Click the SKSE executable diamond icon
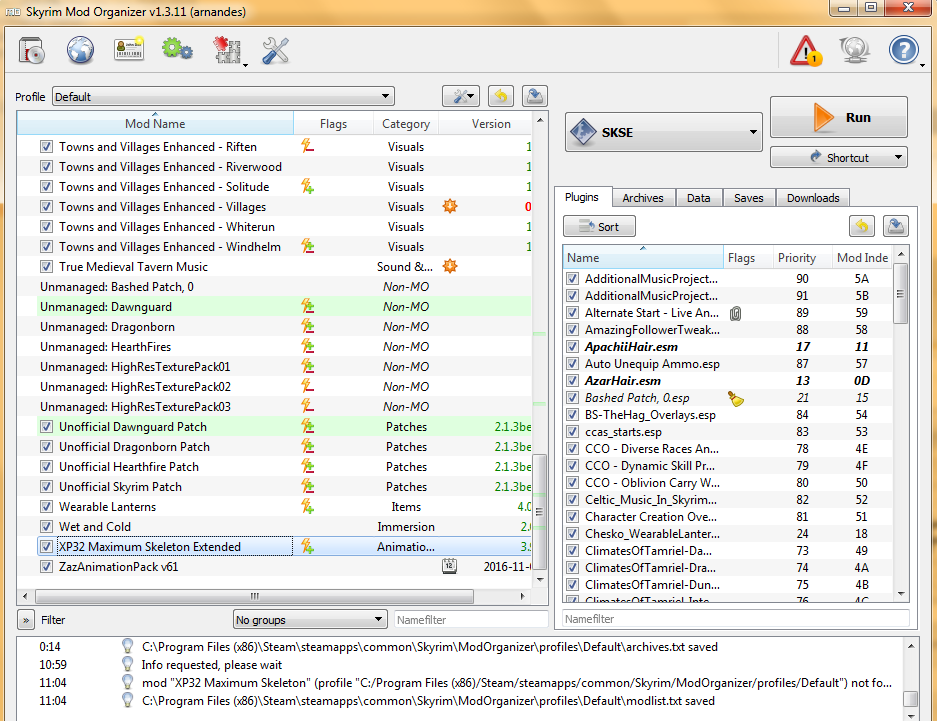The height and width of the screenshot is (721, 937). tap(583, 131)
